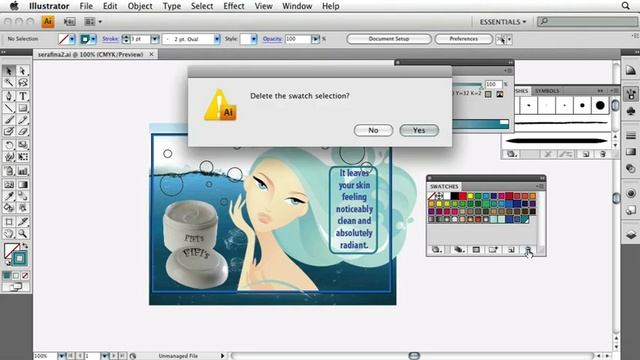Select the Direct Selection tool

(x=23, y=71)
